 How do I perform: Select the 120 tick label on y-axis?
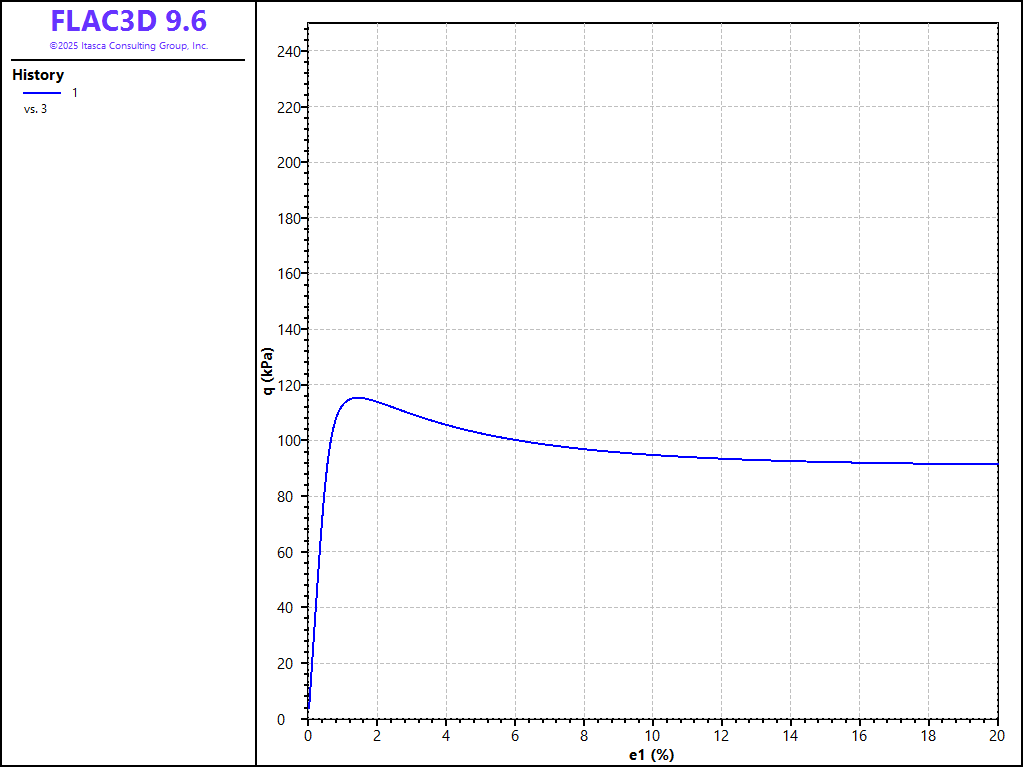tap(286, 385)
